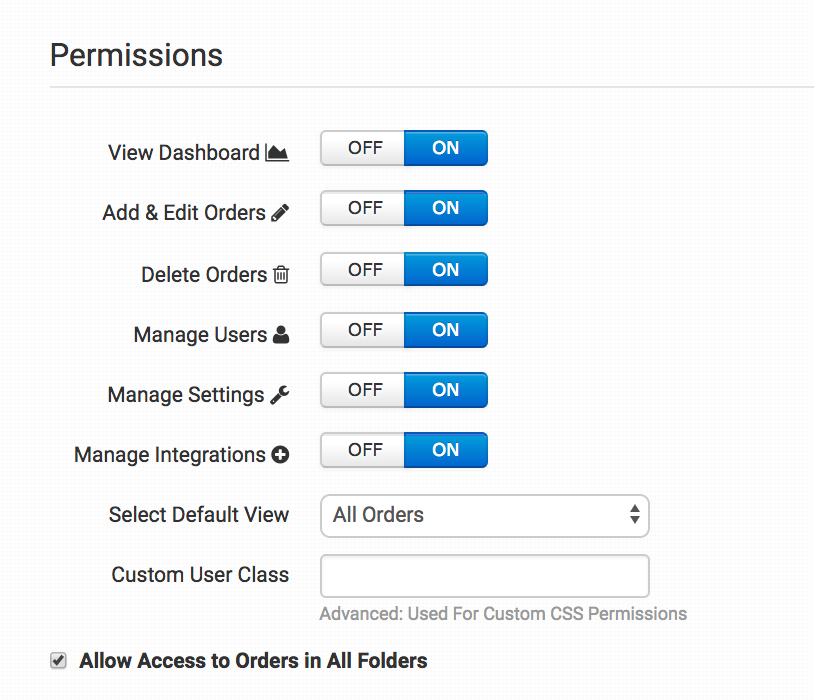The image size is (814, 700).
Task: Click the wrench icon beside Manage Settings
Action: point(280,395)
